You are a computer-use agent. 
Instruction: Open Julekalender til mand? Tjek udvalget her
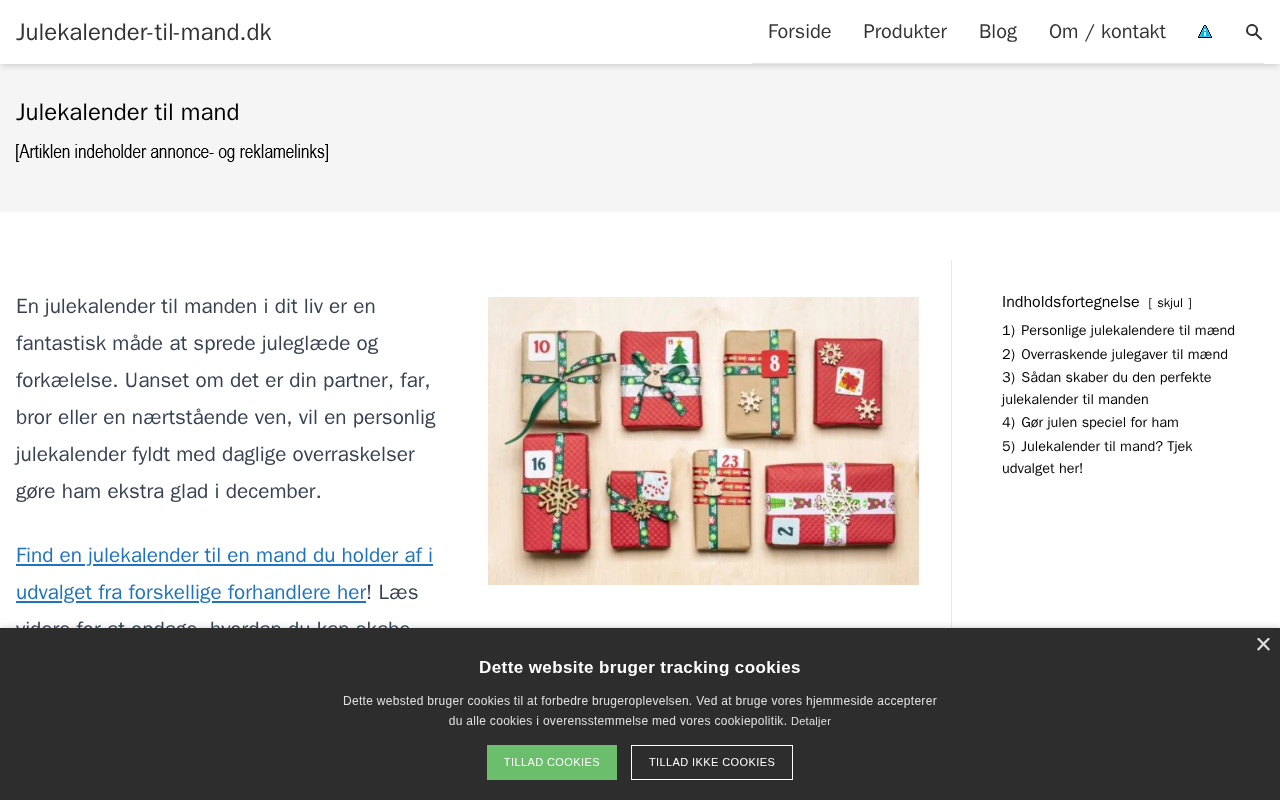point(1097,457)
